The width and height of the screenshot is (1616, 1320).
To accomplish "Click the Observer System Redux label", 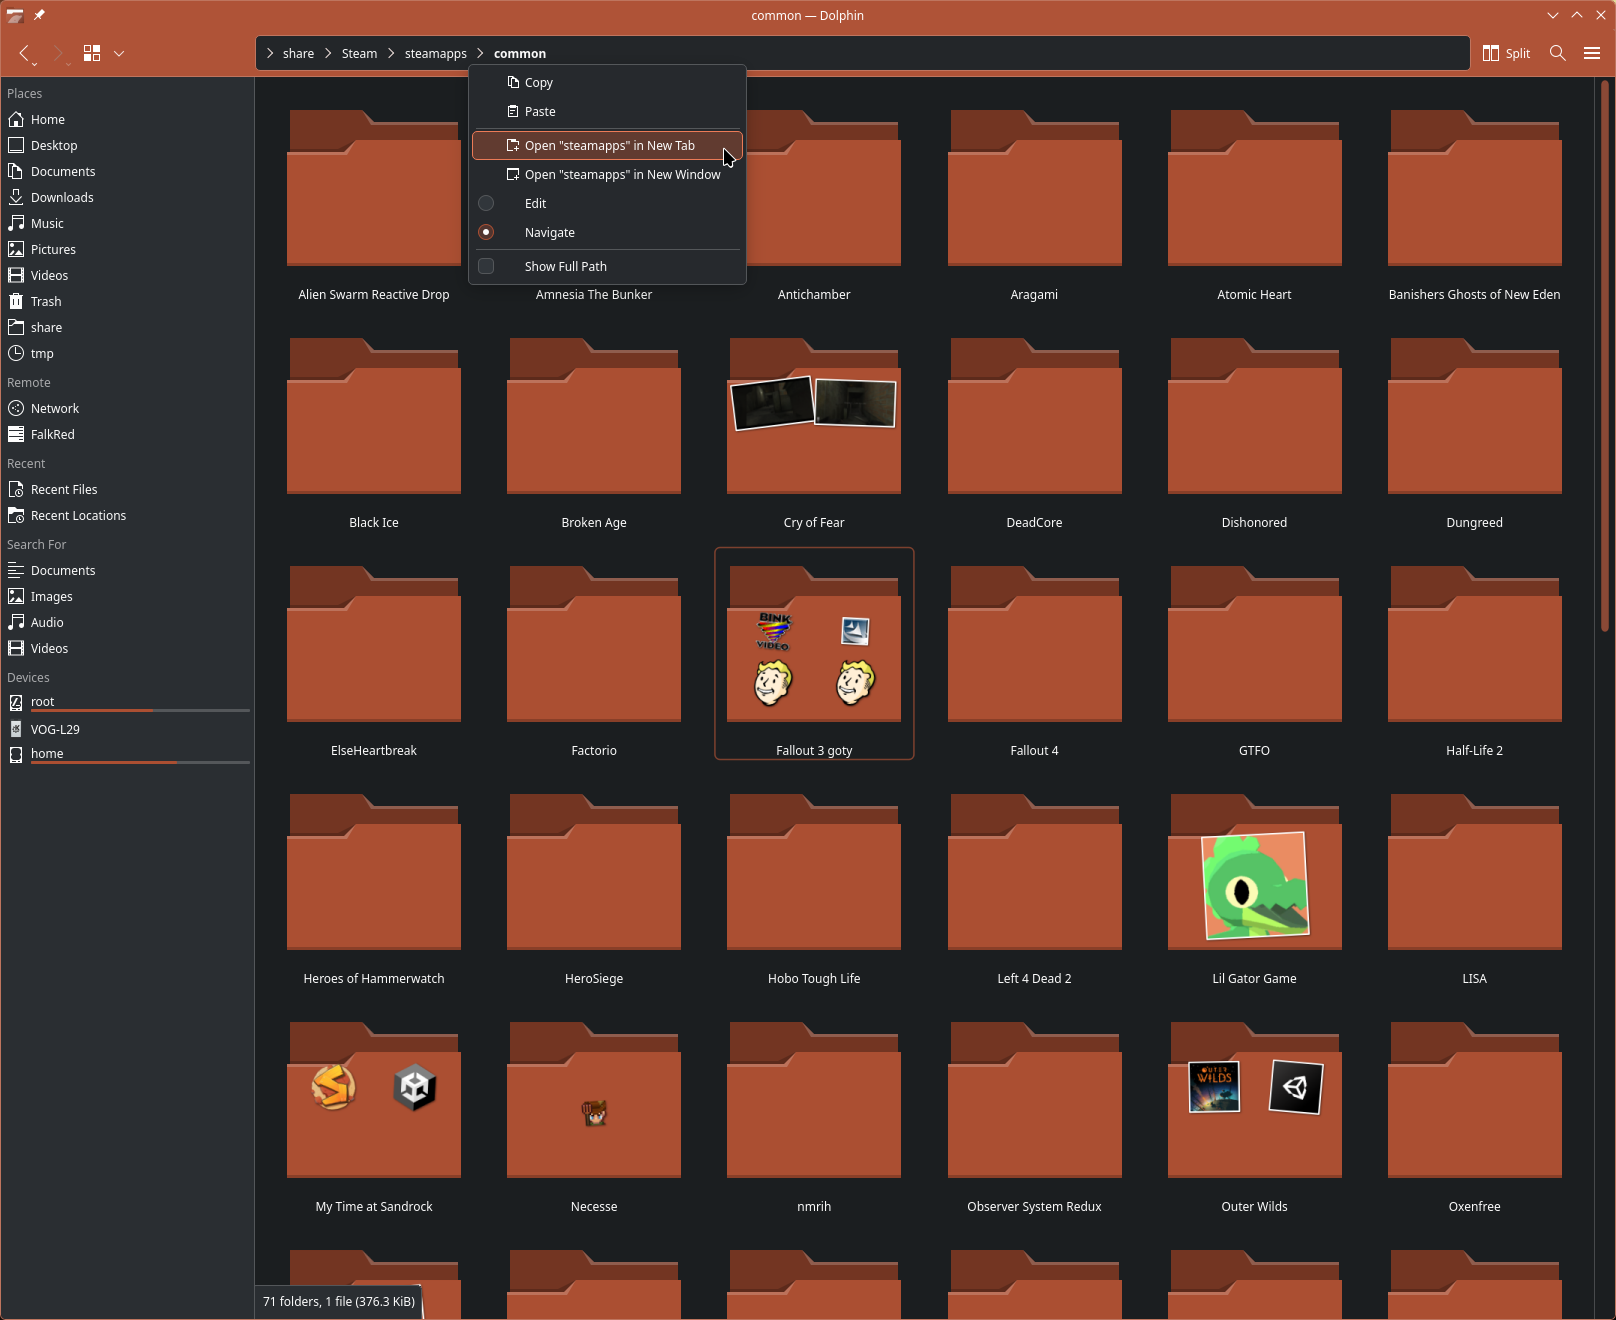I will 1034,1206.
